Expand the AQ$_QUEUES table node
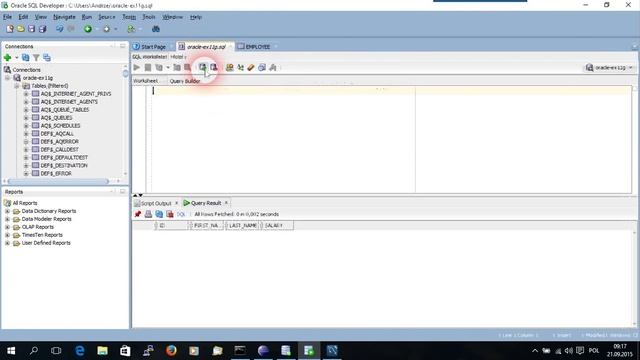Image resolution: width=640 pixels, height=360 pixels. coord(26,118)
